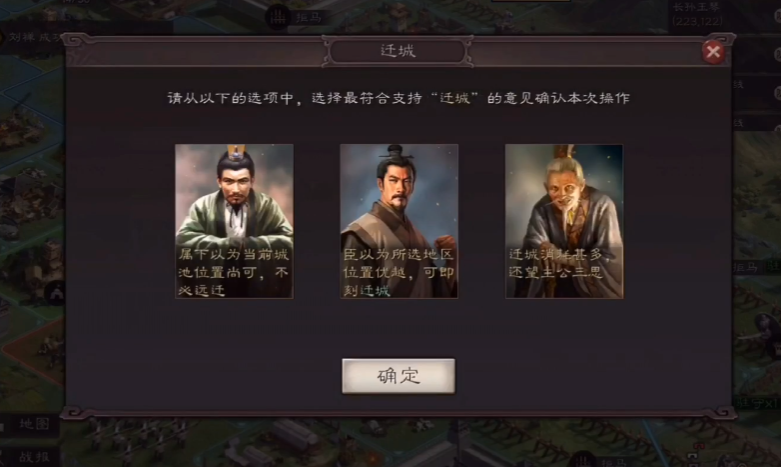The height and width of the screenshot is (467, 781).
Task: Click the 拒马 barricade icon at top
Action: tap(278, 17)
